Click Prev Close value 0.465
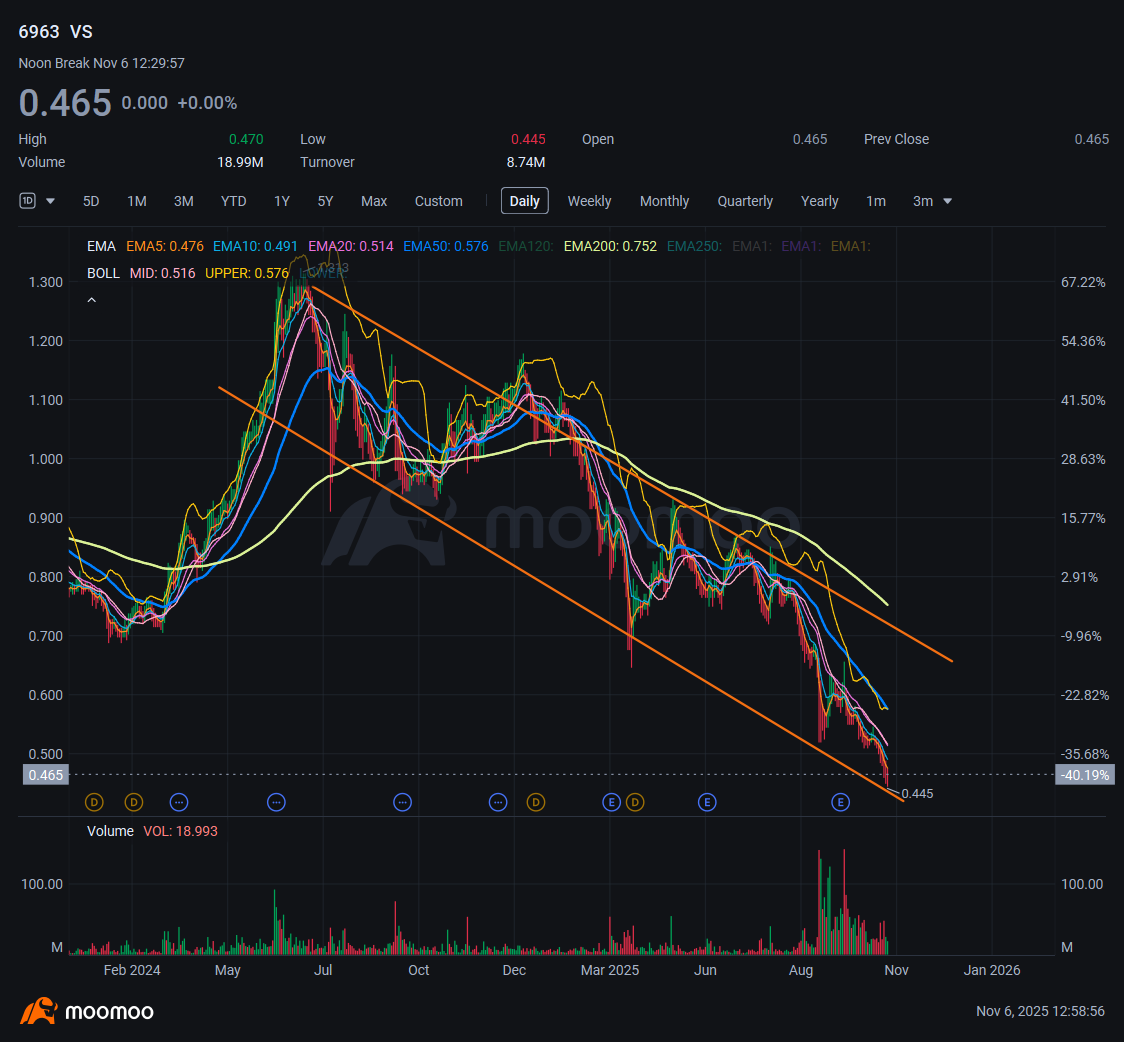Viewport: 1124px width, 1042px height. pos(1092,139)
